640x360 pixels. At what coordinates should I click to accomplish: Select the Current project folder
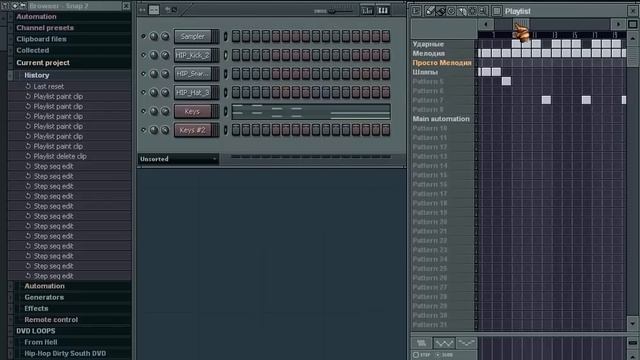tap(43, 63)
